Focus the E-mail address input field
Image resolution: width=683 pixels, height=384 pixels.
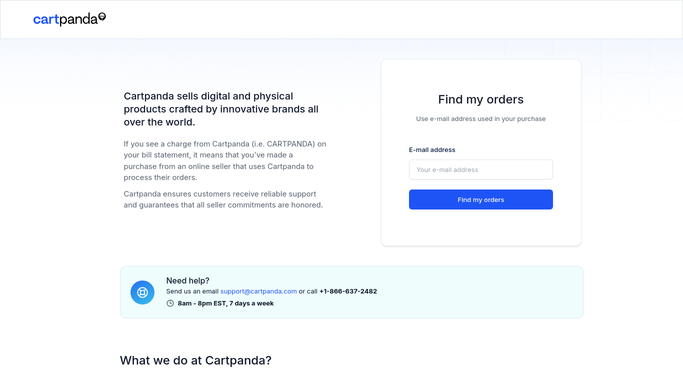coord(481,169)
